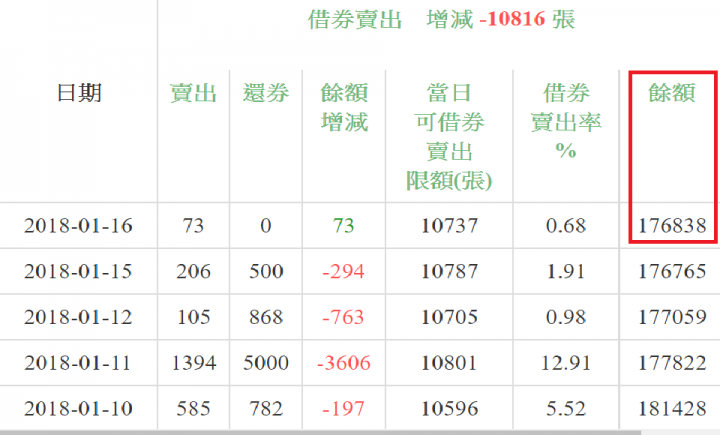Click the -10816 total change value
The image size is (720, 435).
tap(512, 19)
